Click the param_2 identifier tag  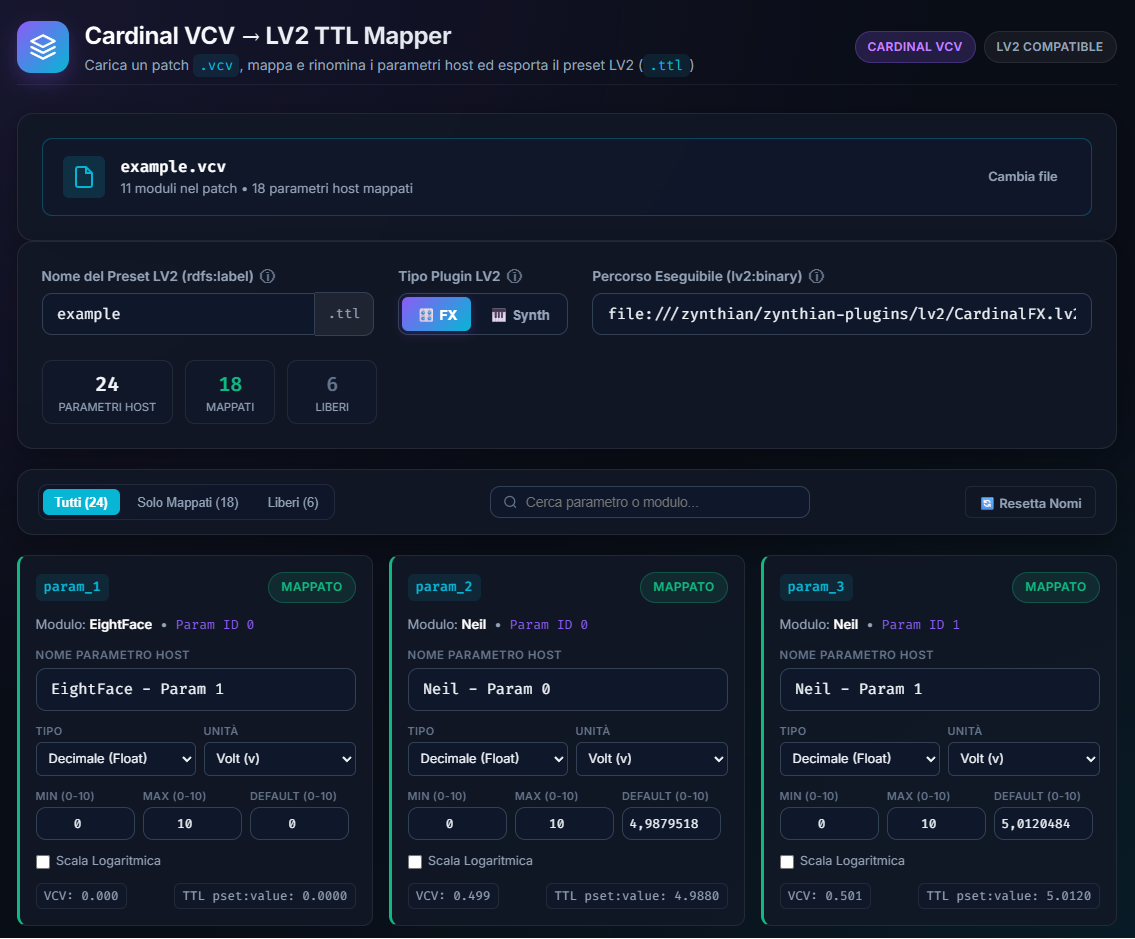[444, 587]
